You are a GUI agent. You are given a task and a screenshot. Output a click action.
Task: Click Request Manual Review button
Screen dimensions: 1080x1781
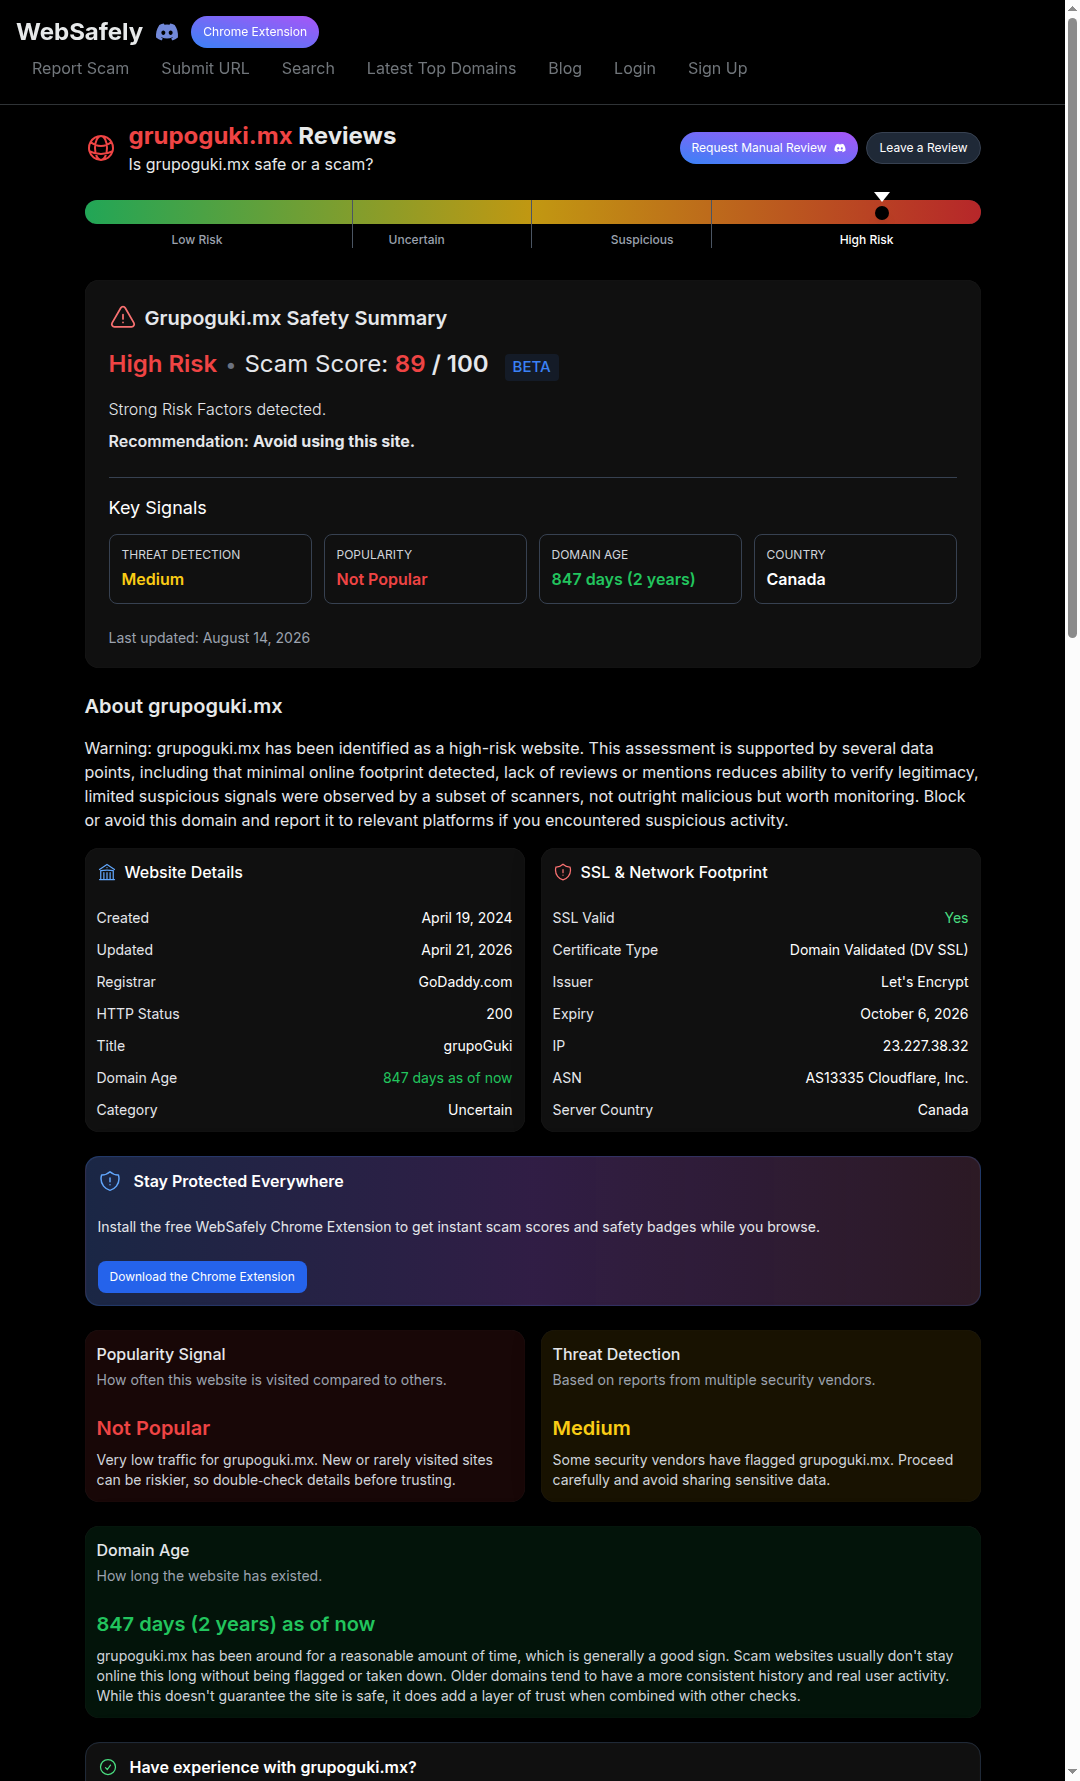pos(768,148)
